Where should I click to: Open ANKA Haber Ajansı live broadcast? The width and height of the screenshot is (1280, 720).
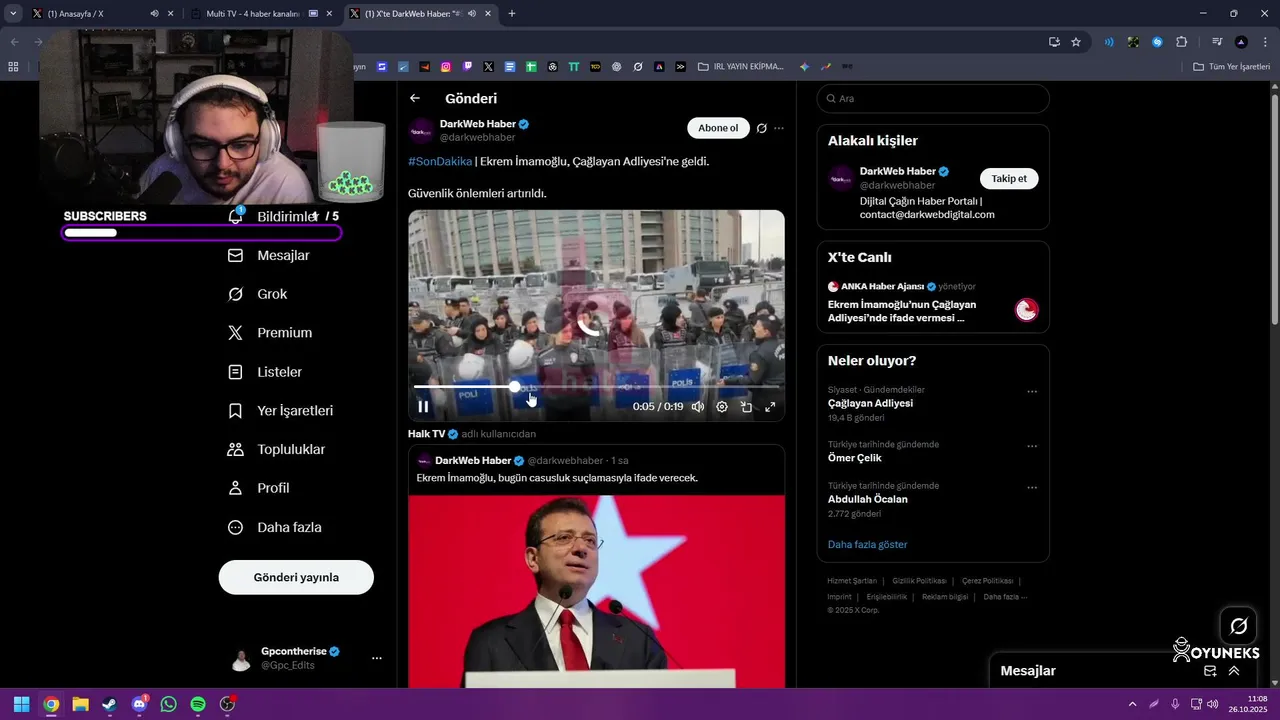933,300
